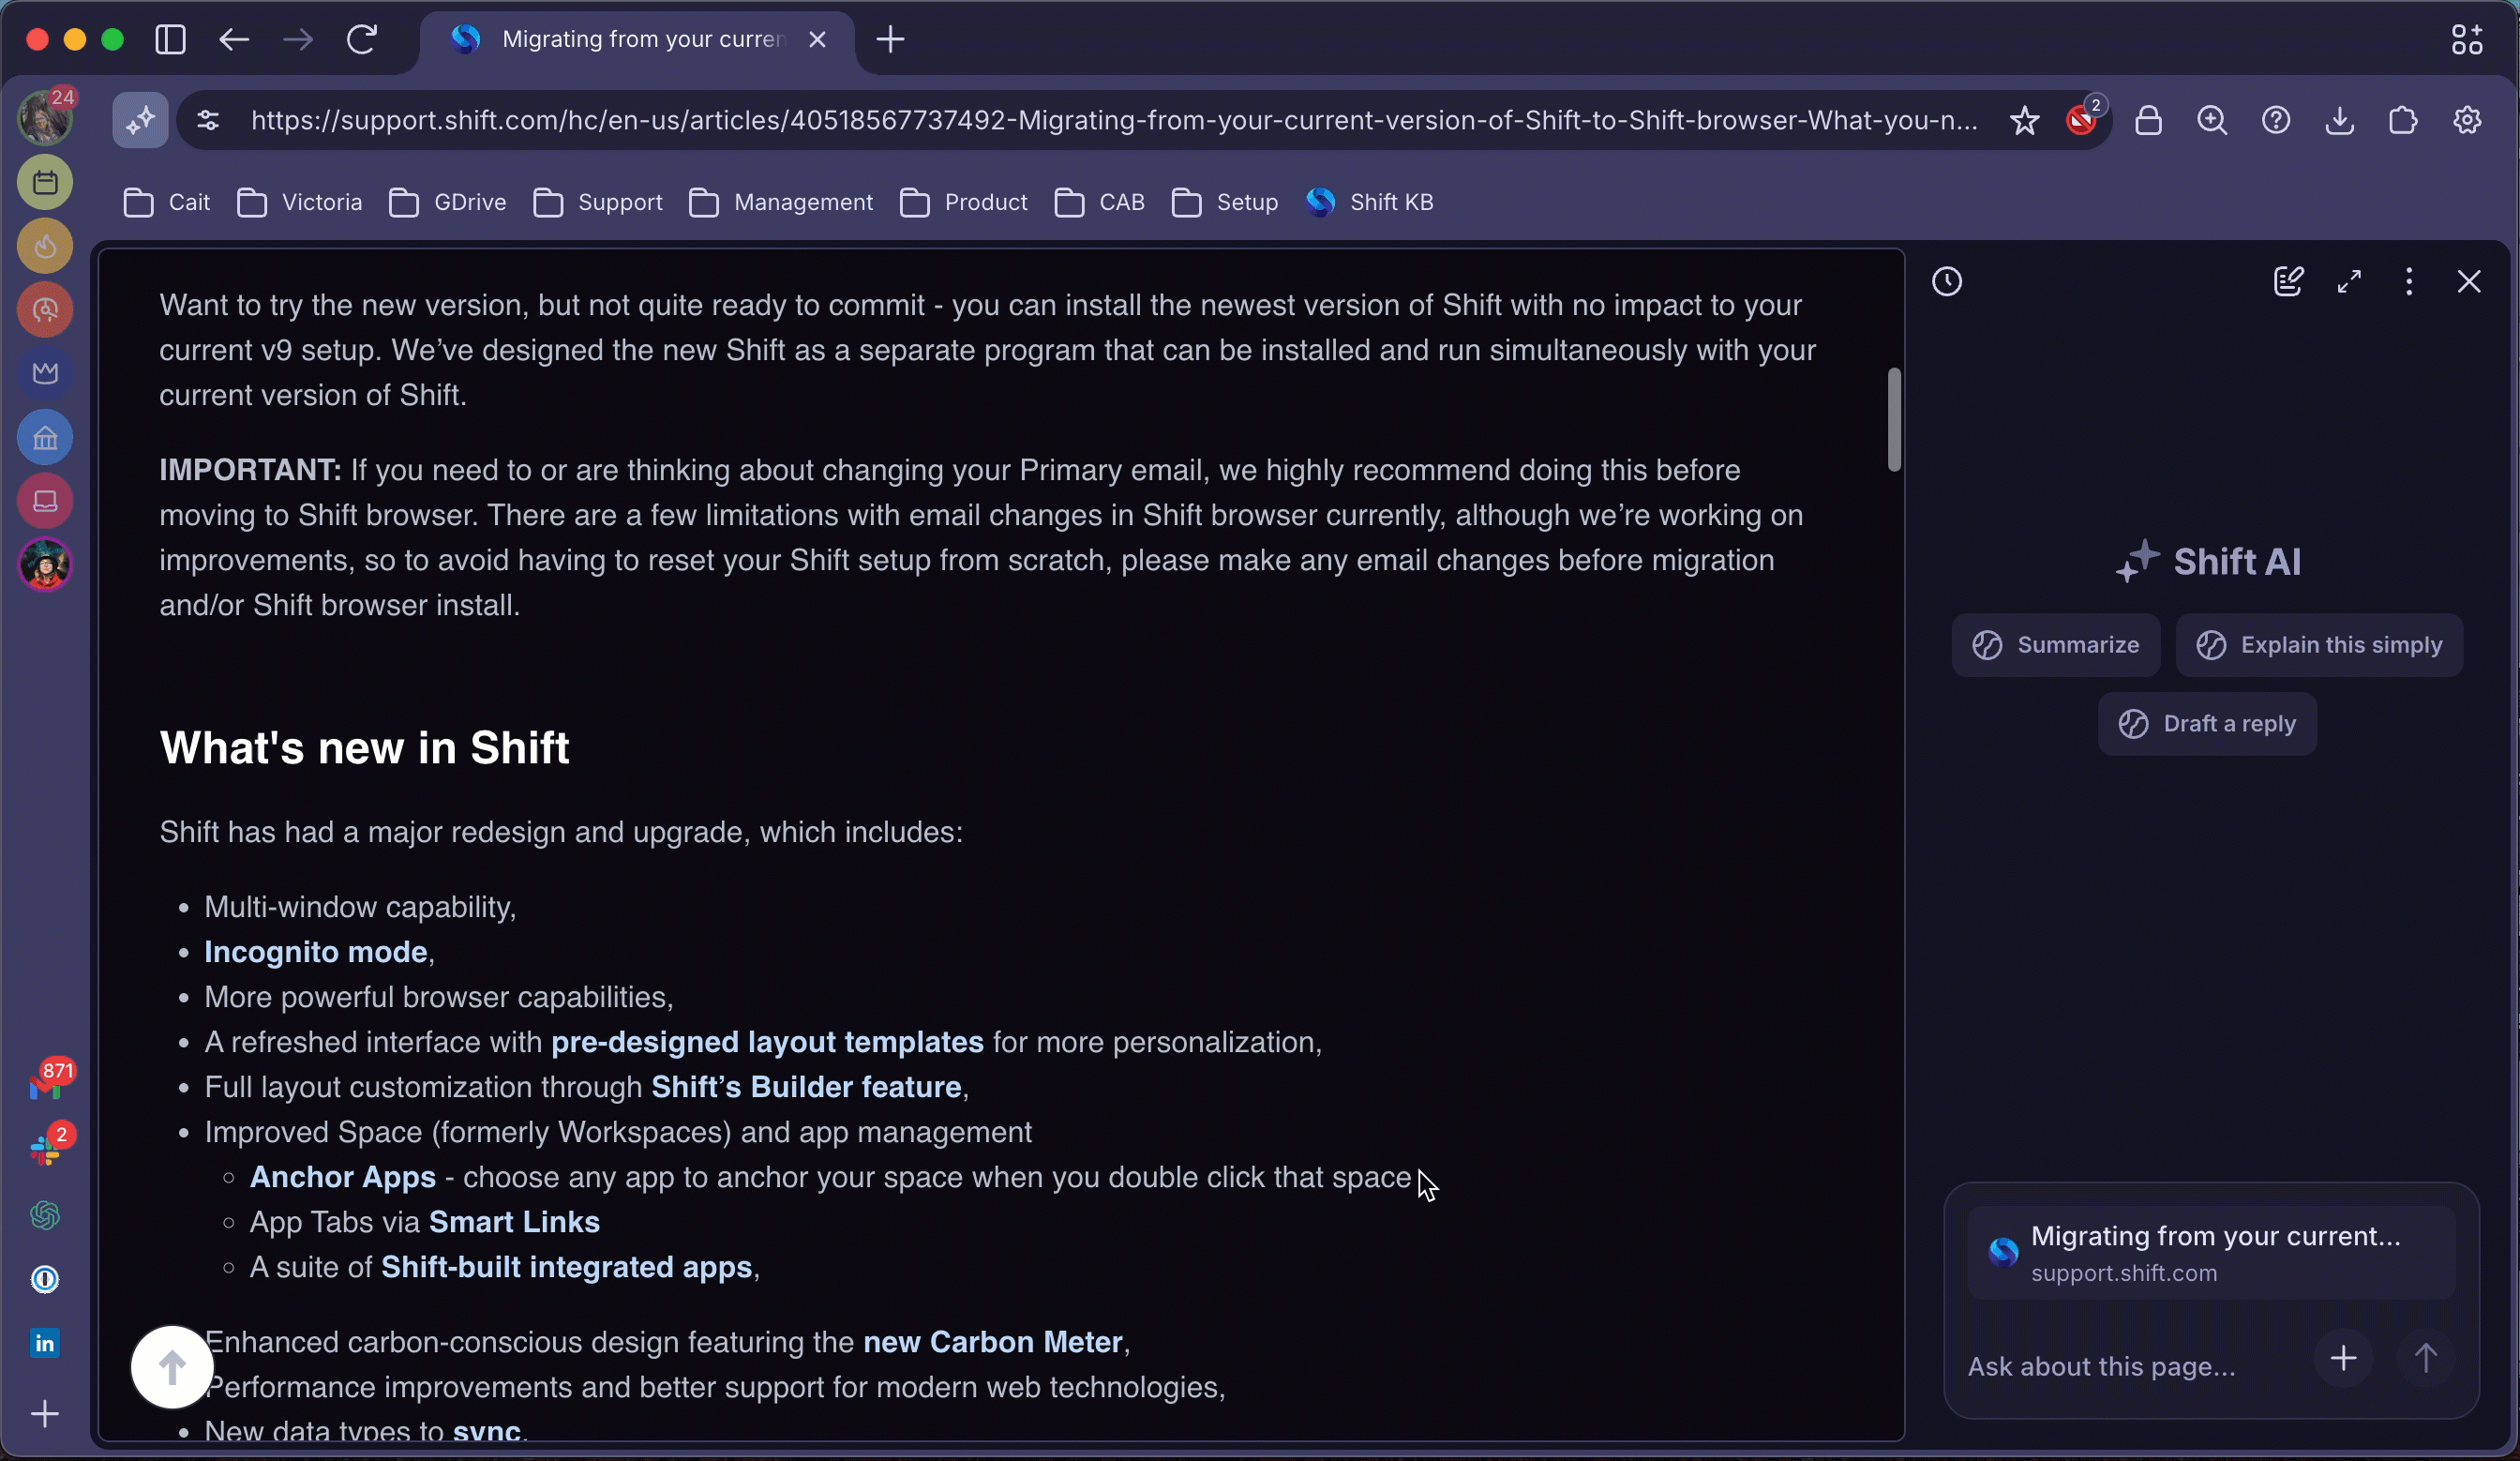This screenshot has height=1461, width=2520.
Task: Open the profile avatar with 24 badge
Action: (x=46, y=116)
